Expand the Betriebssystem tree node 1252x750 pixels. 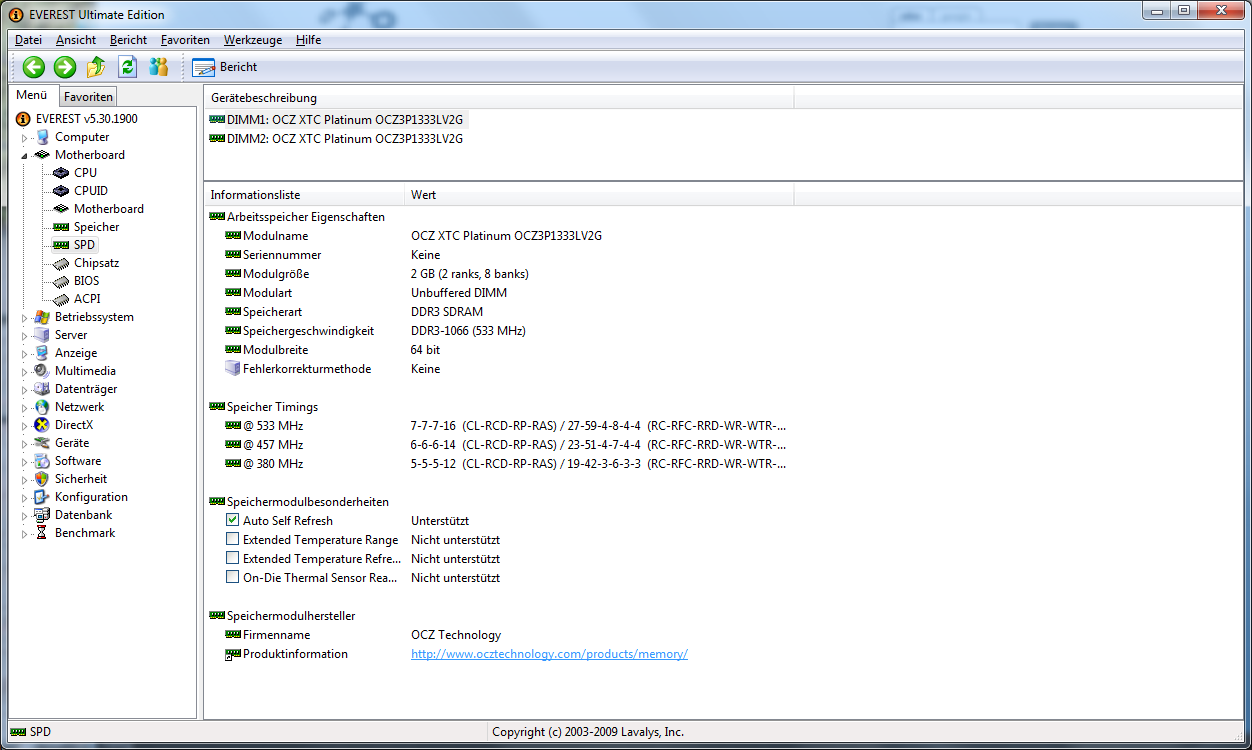click(25, 318)
